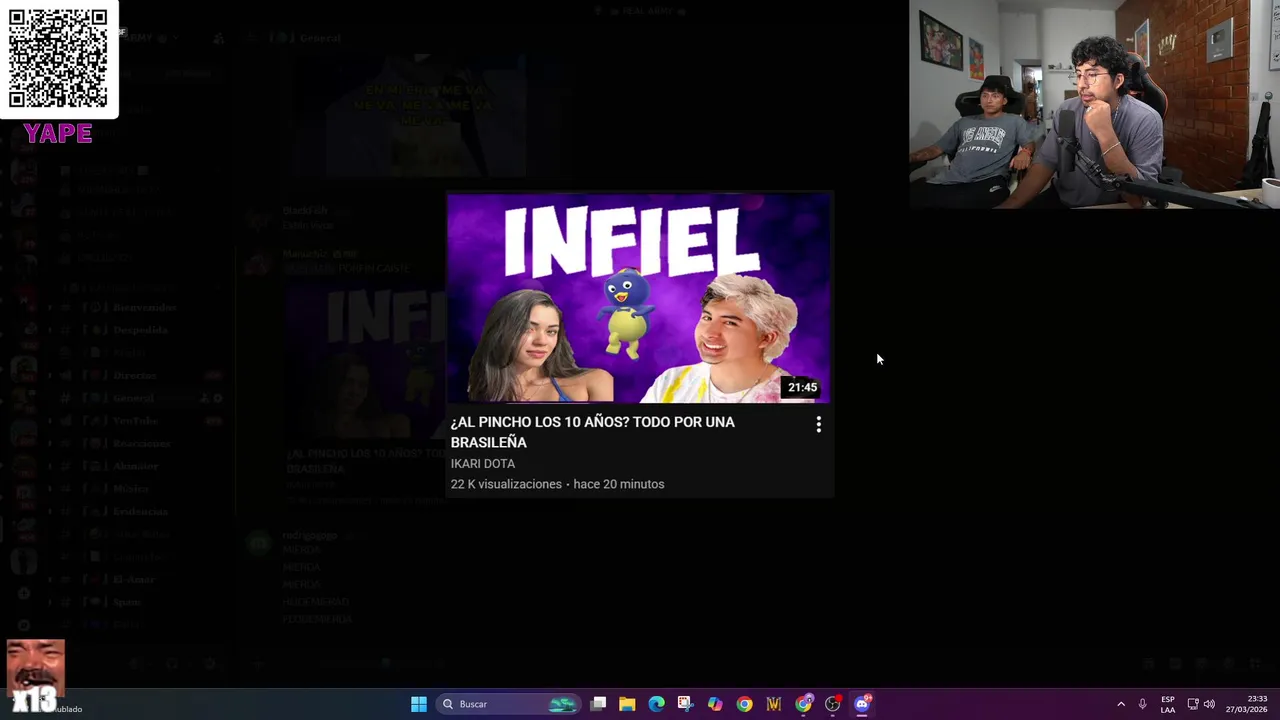Viewport: 1280px width, 720px height.
Task: Click the '22 K visualizaciones' text
Action: 506,484
